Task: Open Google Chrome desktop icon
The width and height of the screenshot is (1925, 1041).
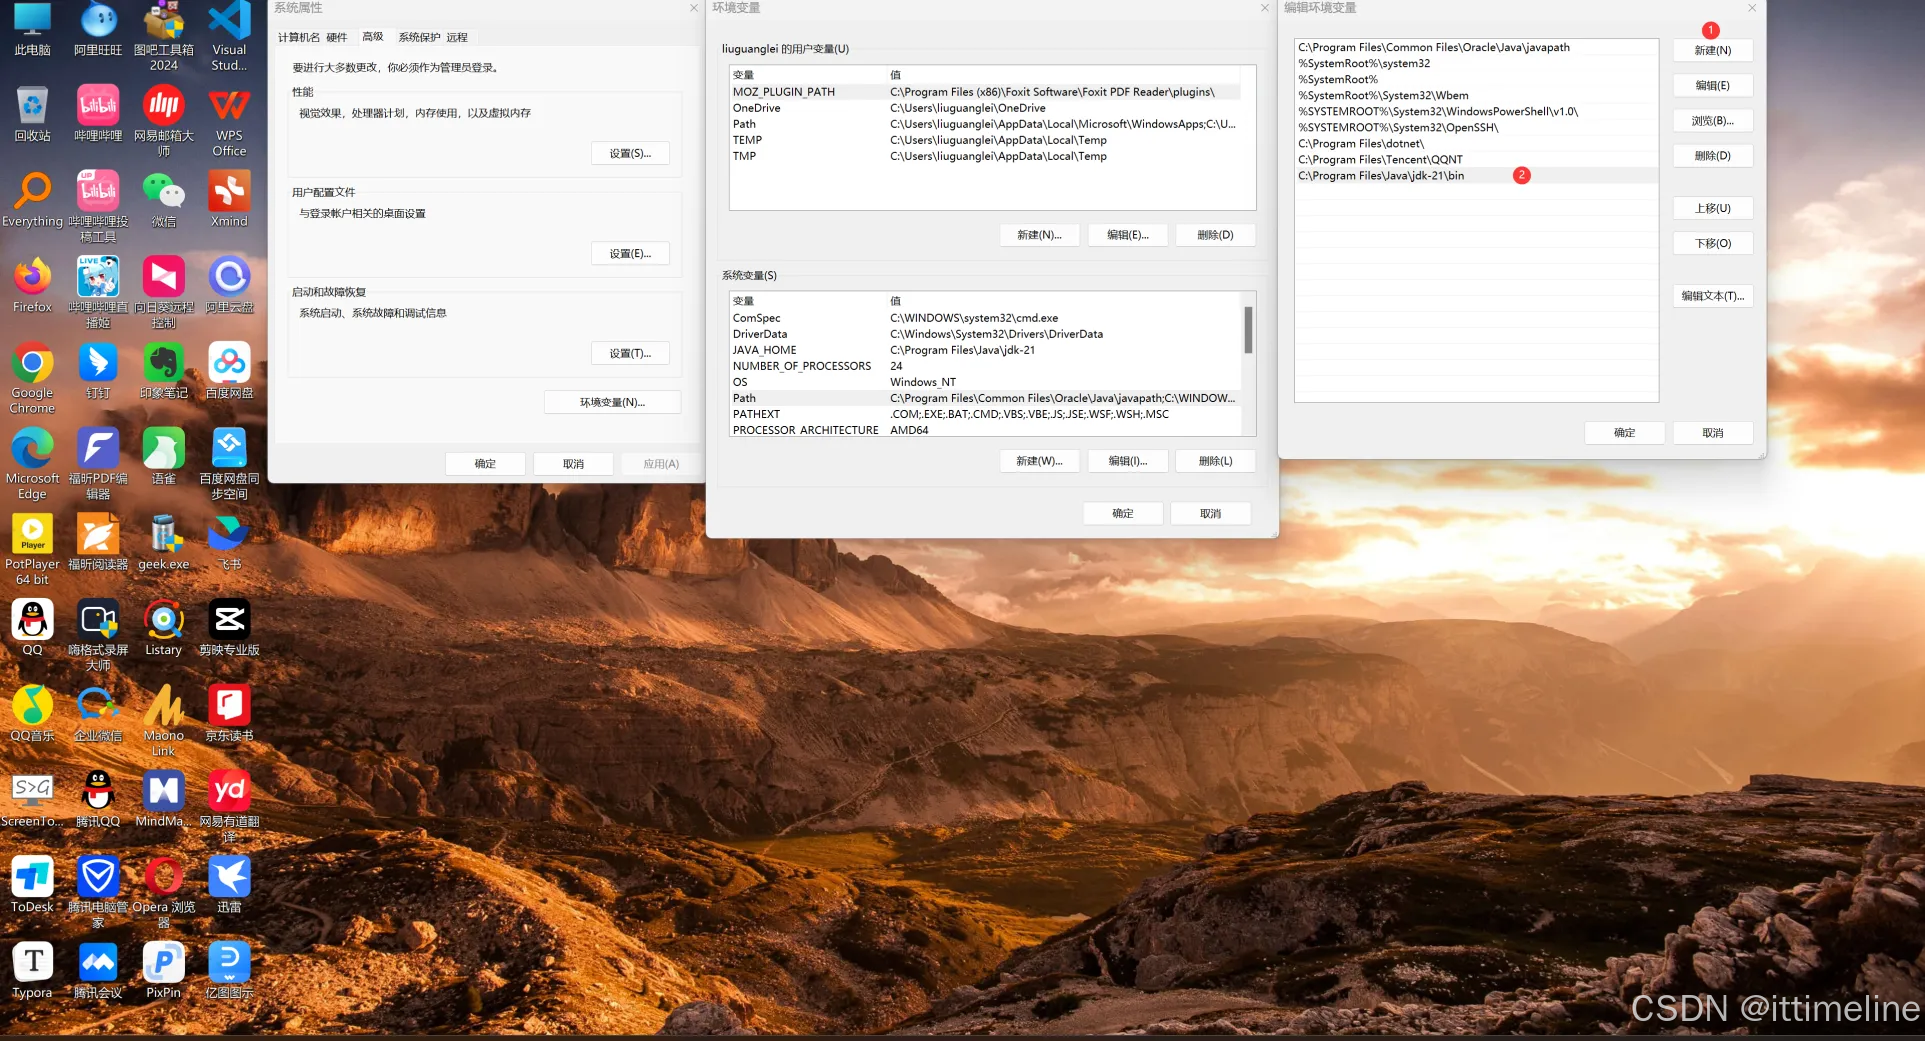Action: tap(32, 378)
